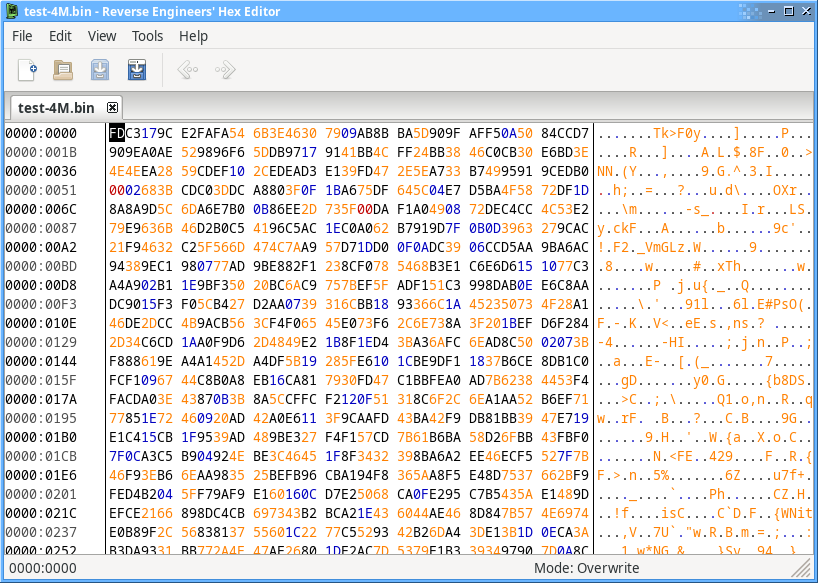Click hex group 4E4EEA28 at row 0000:0036
The width and height of the screenshot is (818, 583).
[x=141, y=172]
